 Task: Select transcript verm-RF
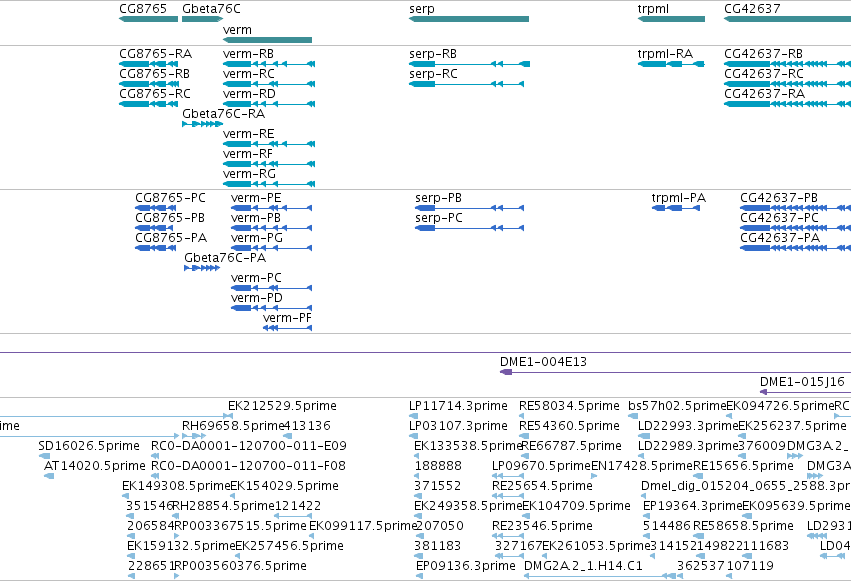click(269, 164)
